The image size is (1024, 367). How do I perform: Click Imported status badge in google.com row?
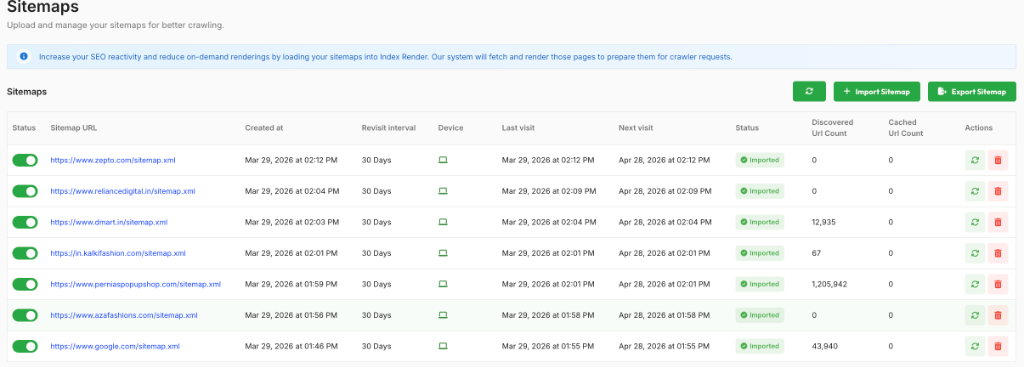point(760,346)
